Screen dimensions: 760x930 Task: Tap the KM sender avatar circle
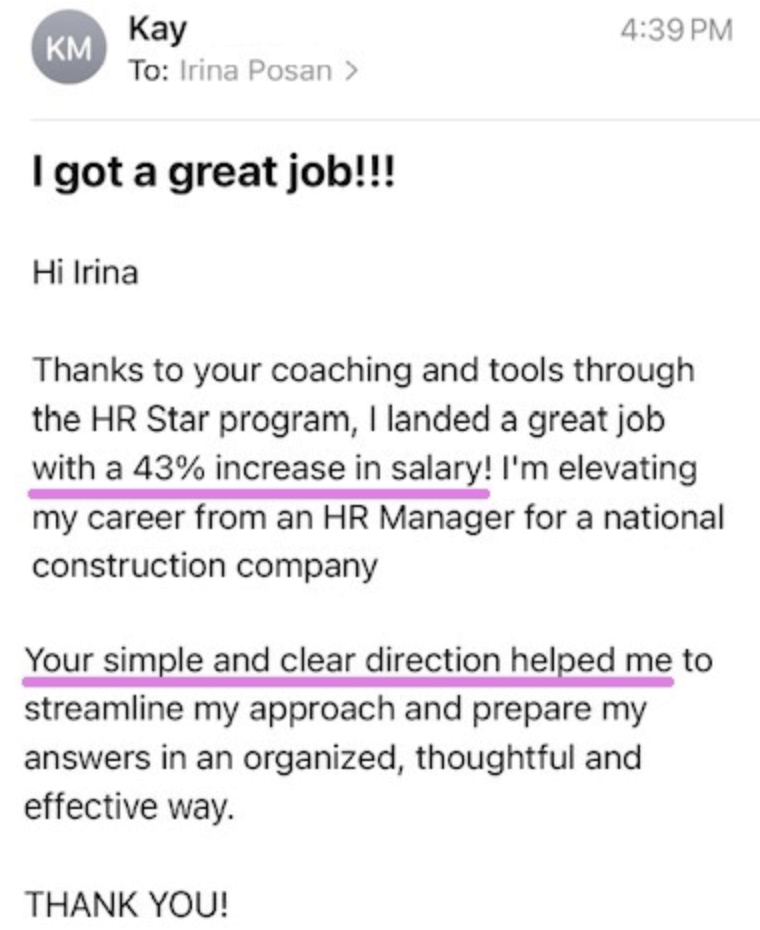tap(62, 50)
